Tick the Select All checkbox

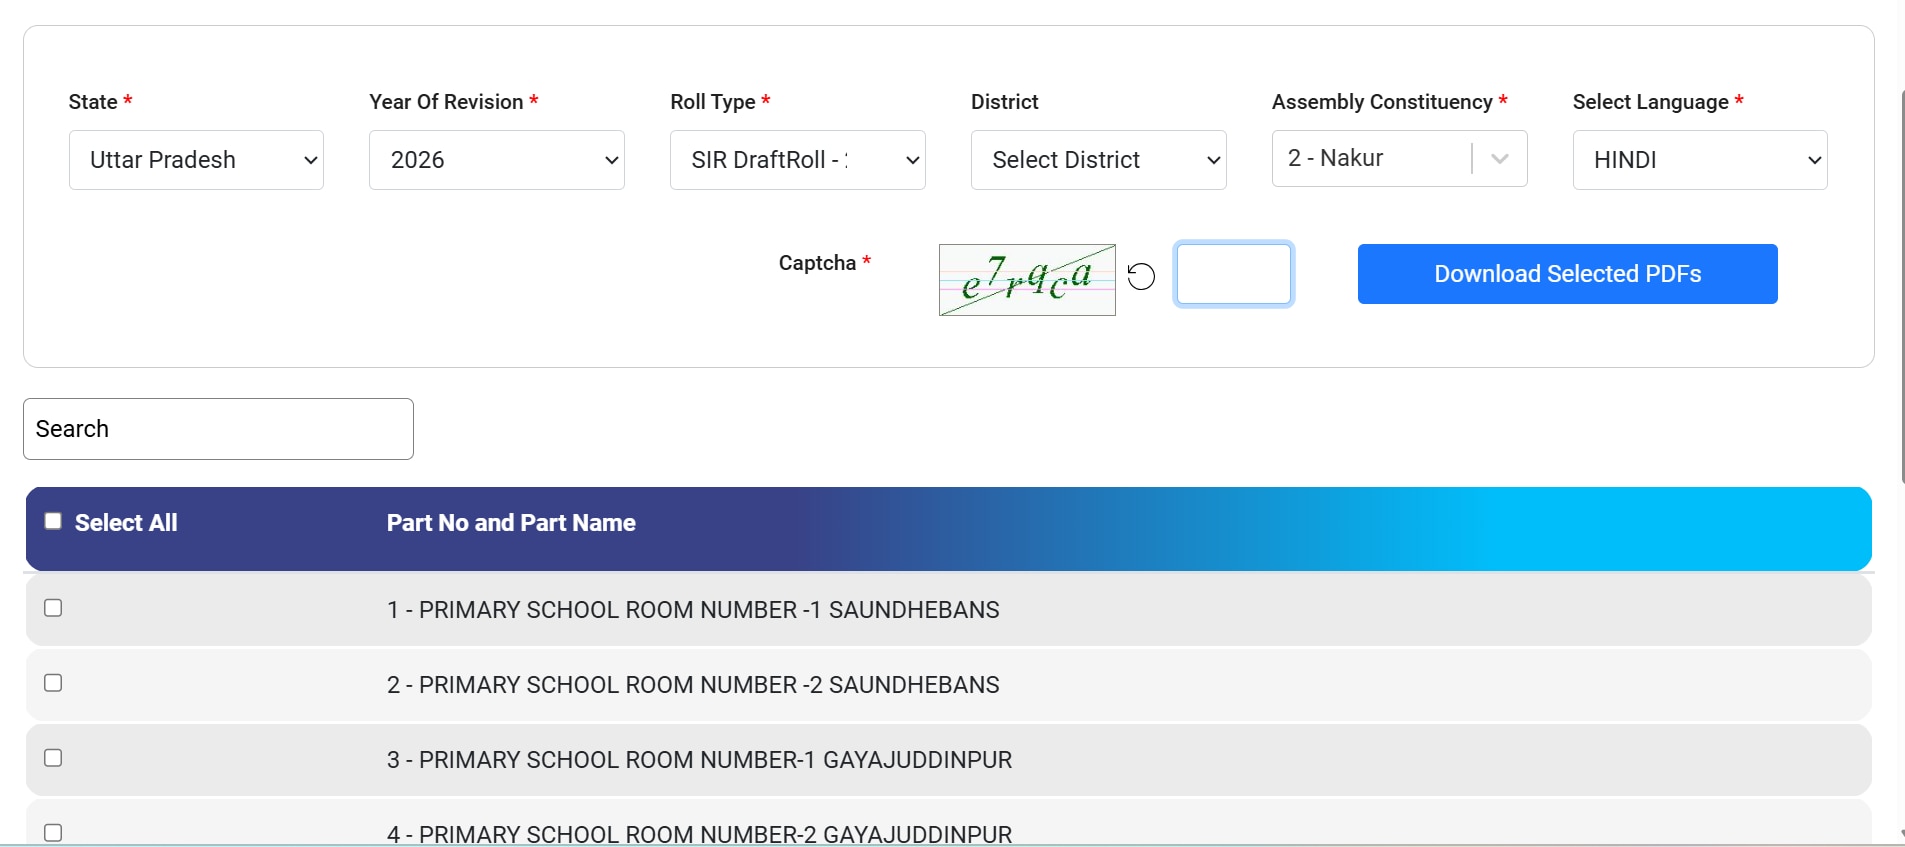click(x=53, y=521)
